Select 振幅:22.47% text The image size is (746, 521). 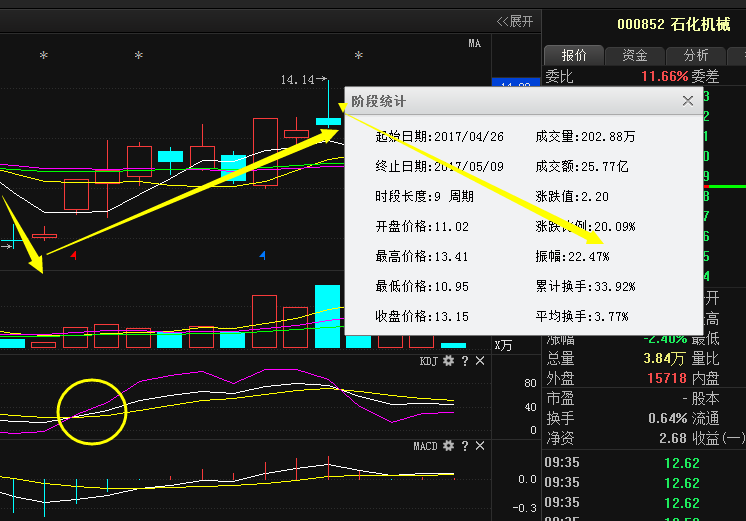(x=572, y=257)
